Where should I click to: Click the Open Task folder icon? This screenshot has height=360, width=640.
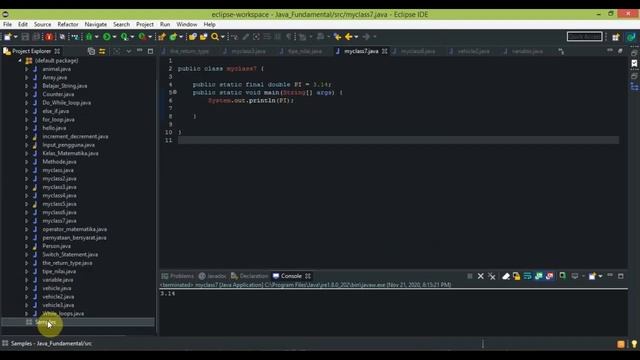203,37
